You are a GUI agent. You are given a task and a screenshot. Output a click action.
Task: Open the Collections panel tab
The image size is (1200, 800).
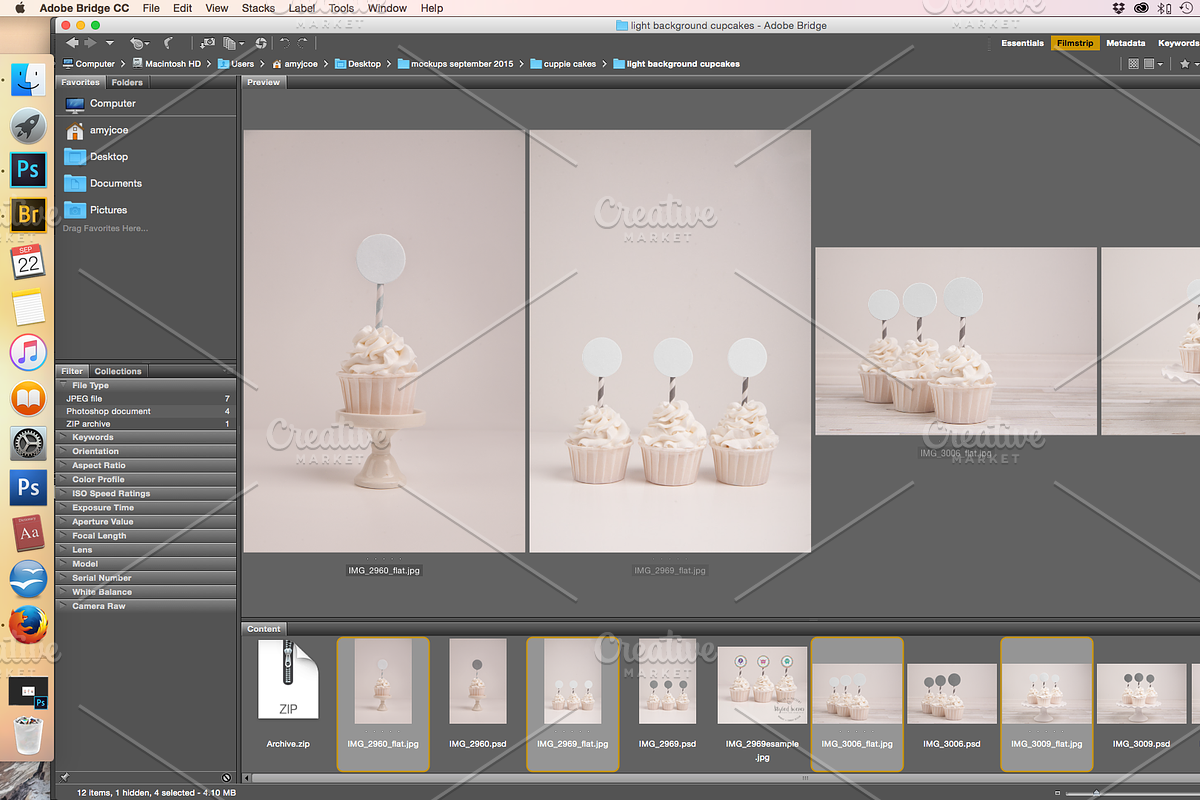118,371
